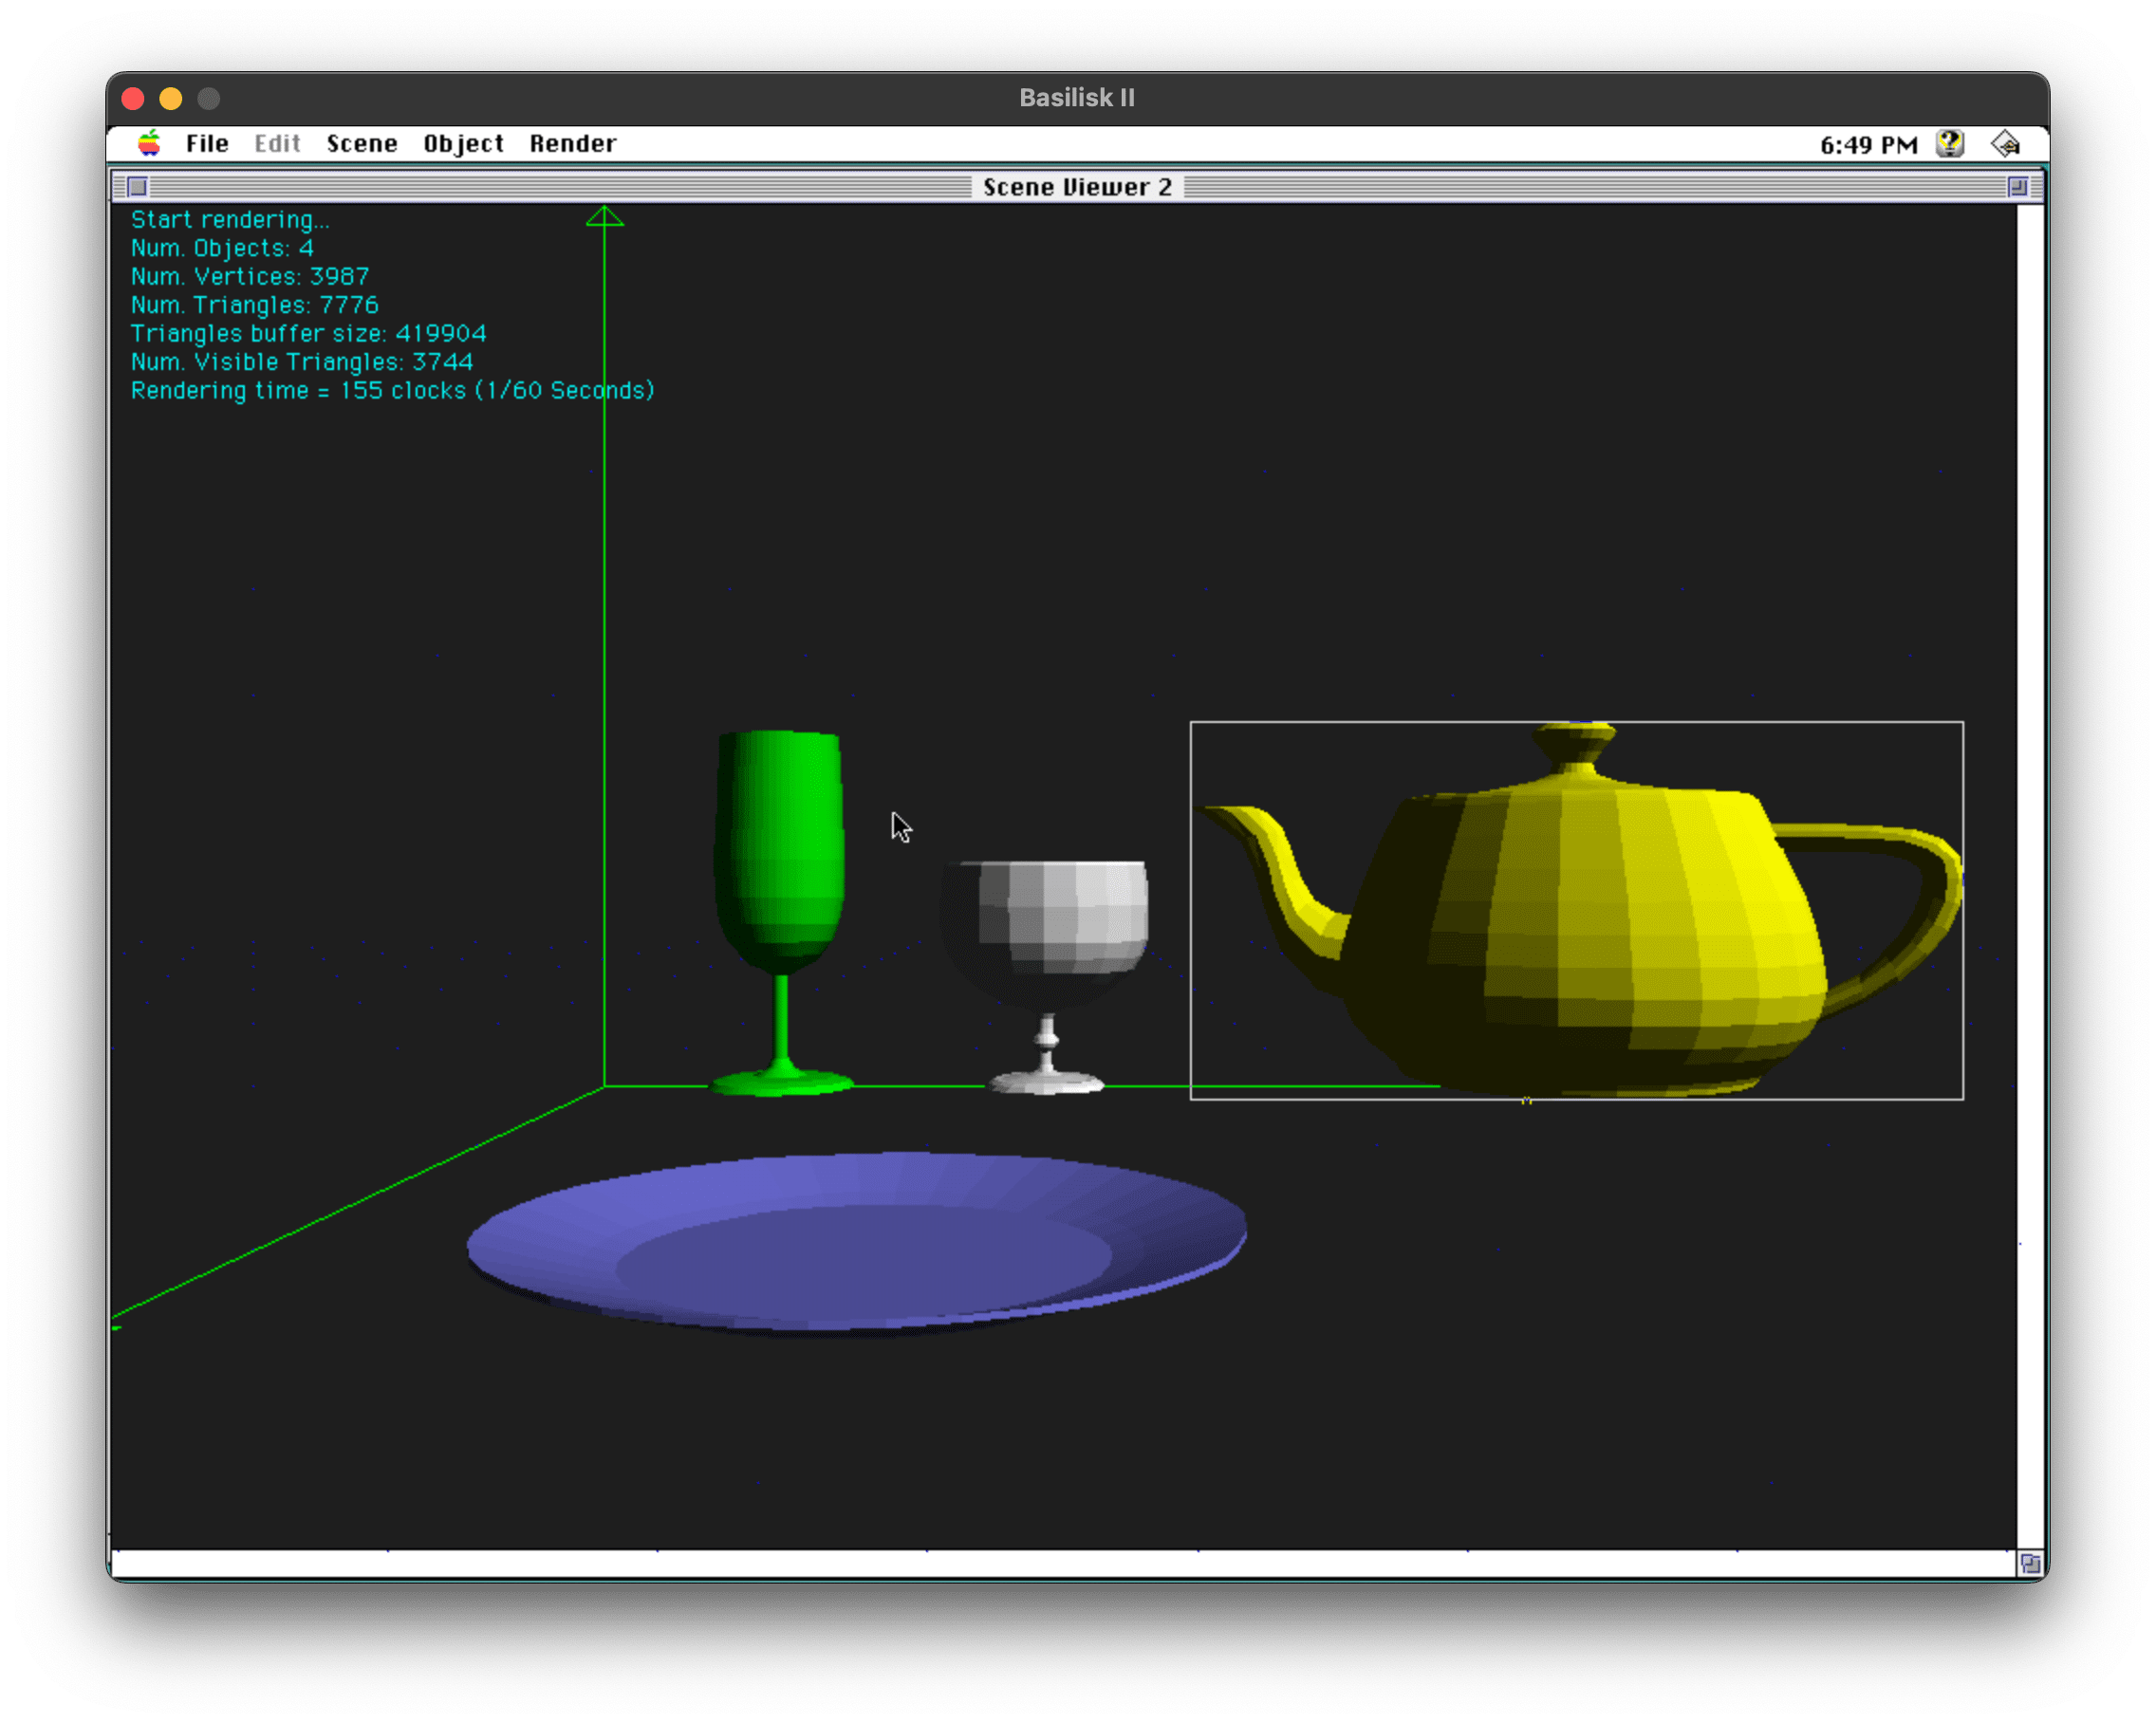
Task: Click the vertical scrollbar of Scene Viewer
Action: 2029,877
